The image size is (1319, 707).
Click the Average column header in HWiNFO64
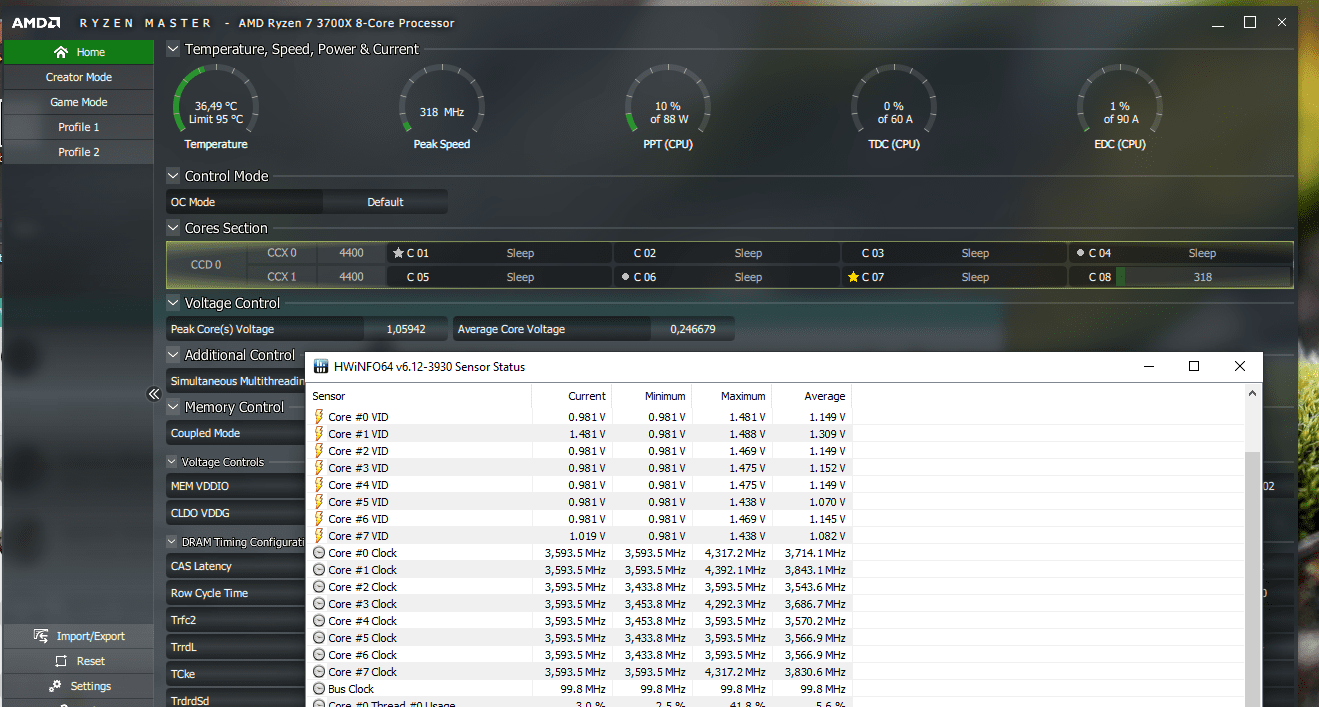point(811,396)
